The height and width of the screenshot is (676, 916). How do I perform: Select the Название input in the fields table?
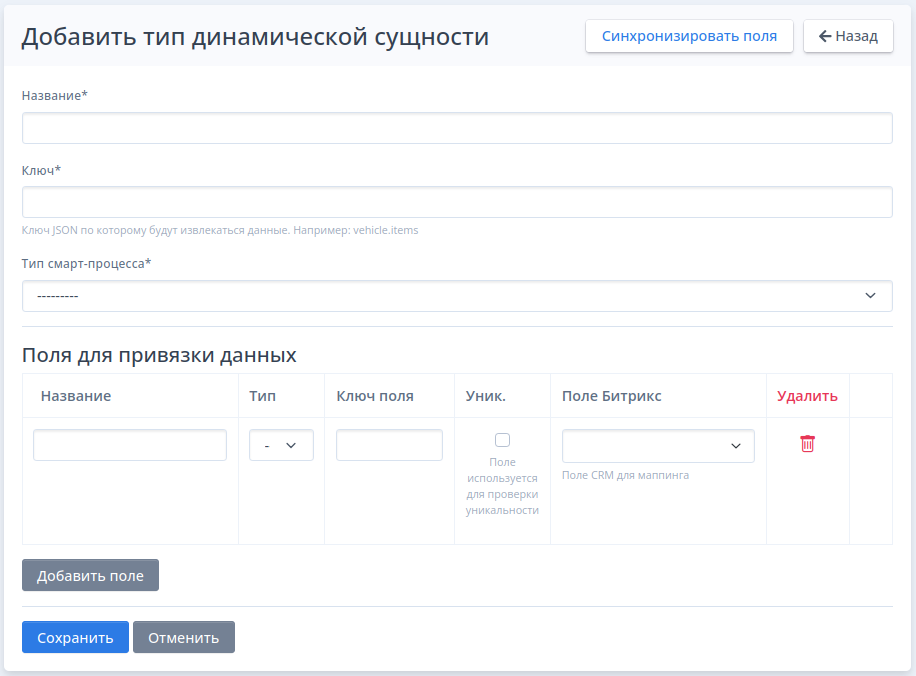point(130,445)
